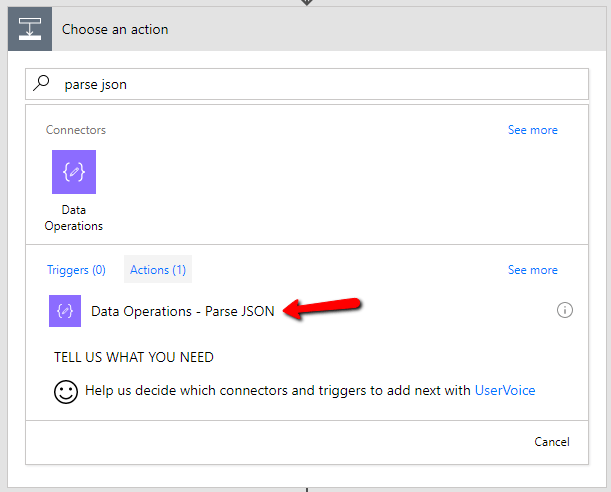
Task: See more in the Connectors section
Action: tap(532, 130)
